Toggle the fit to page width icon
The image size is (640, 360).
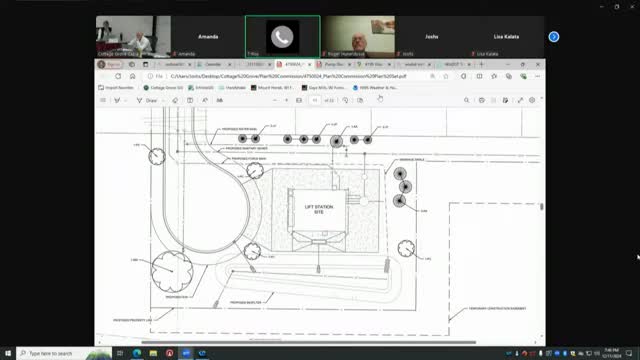tap(299, 100)
